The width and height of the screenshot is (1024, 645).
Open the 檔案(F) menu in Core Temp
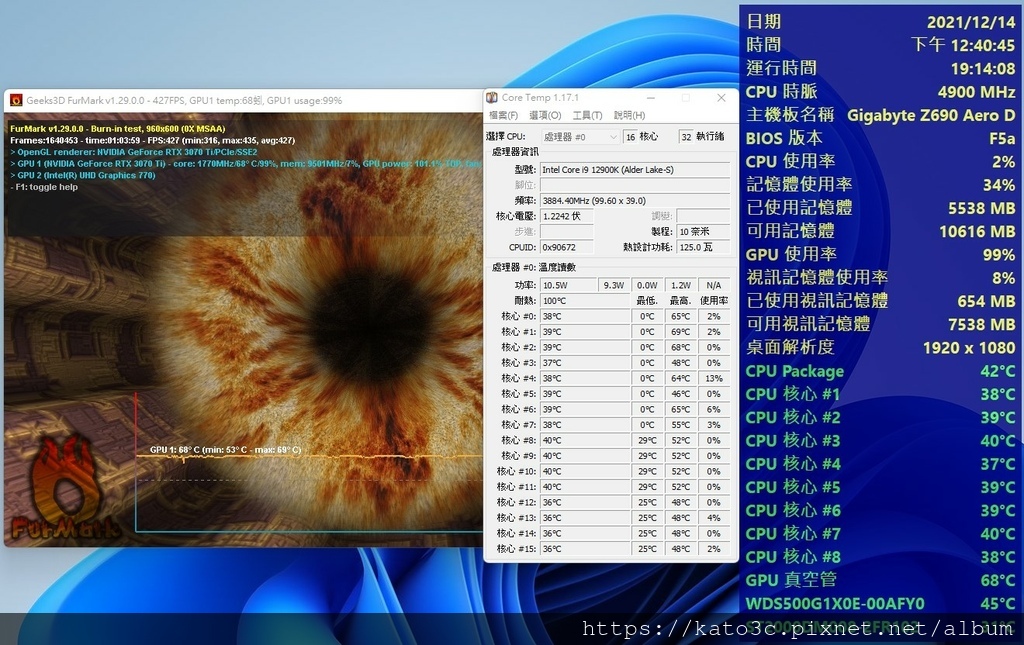pos(503,116)
